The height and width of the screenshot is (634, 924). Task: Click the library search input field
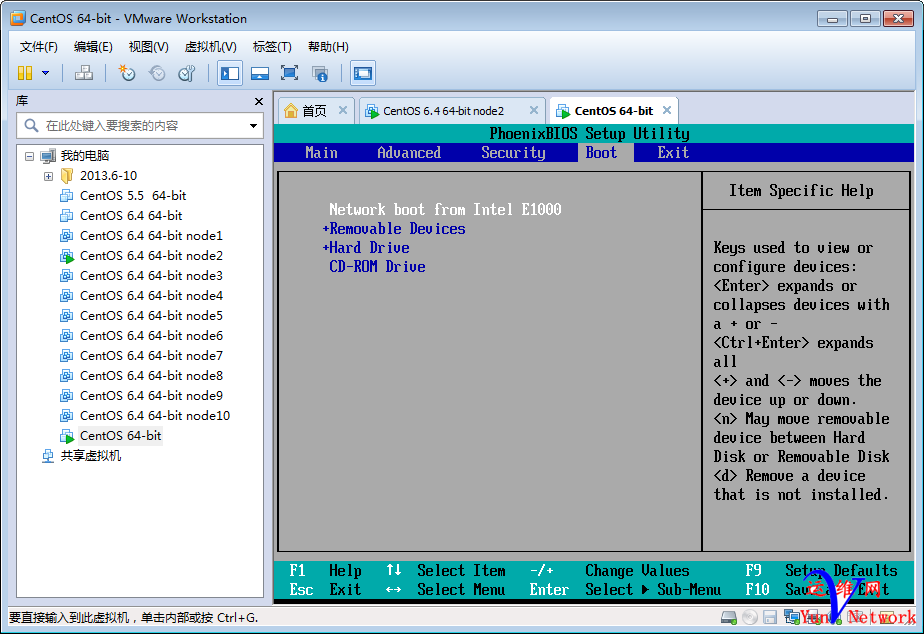point(140,126)
